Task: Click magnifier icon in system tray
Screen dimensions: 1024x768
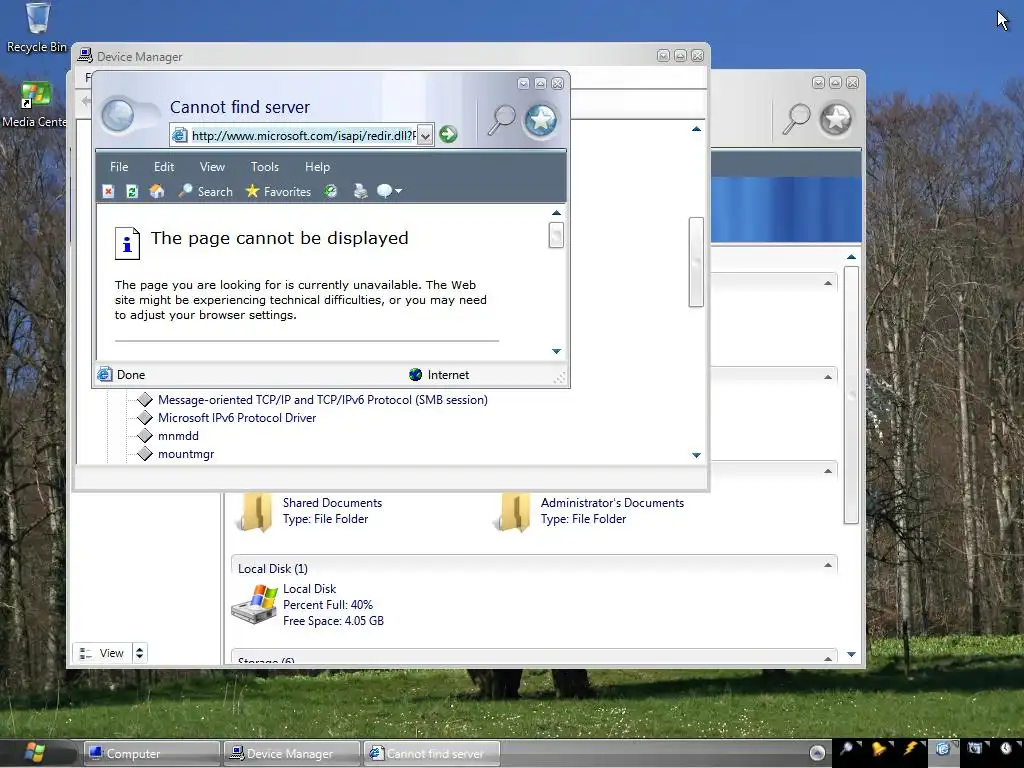Action: (847, 748)
